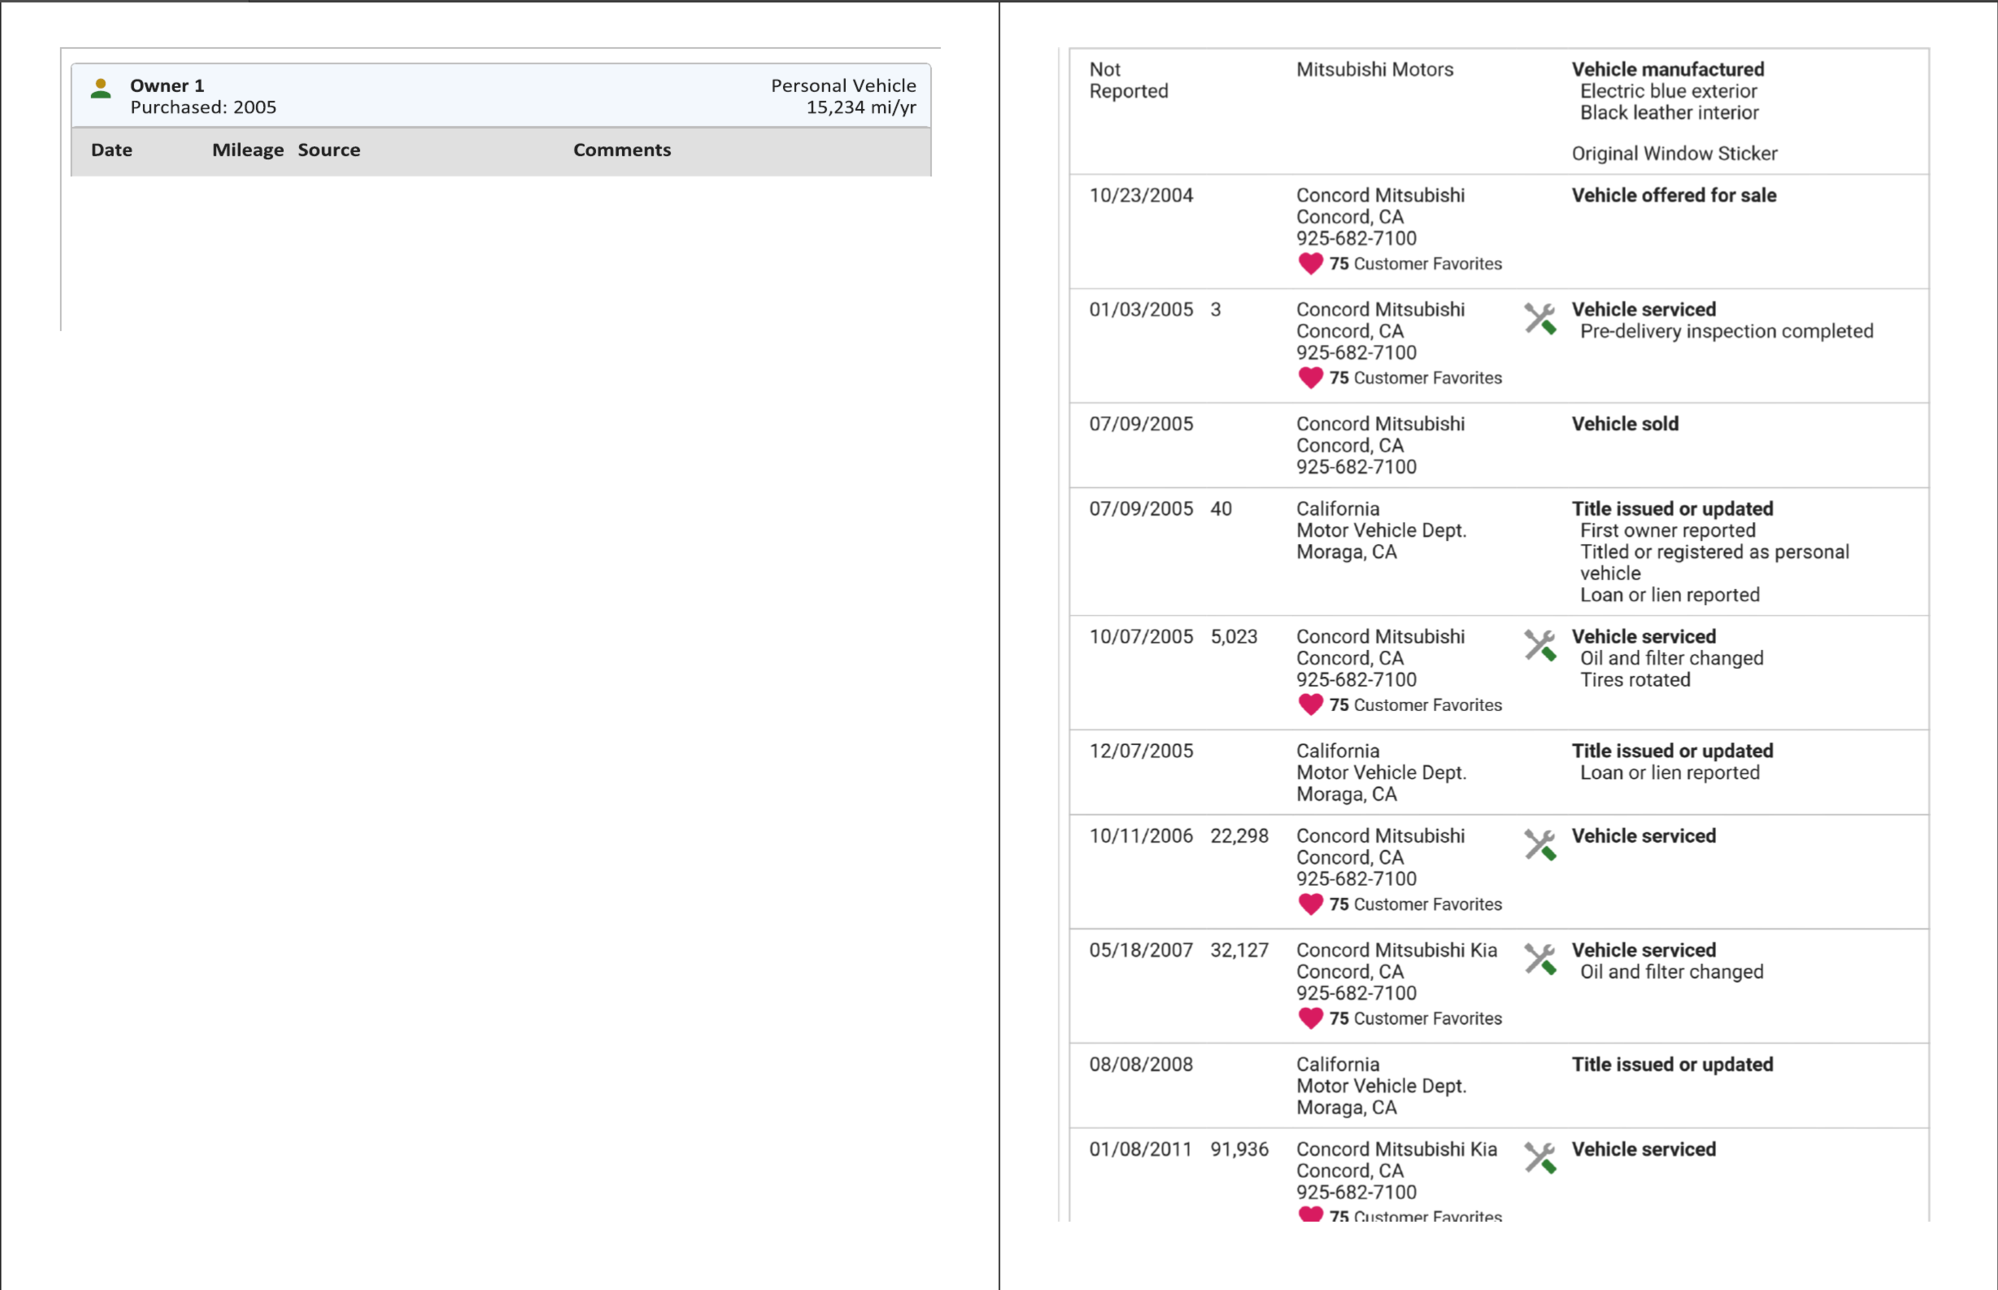
Task: Click the 5,023 mileage value
Action: point(1233,637)
